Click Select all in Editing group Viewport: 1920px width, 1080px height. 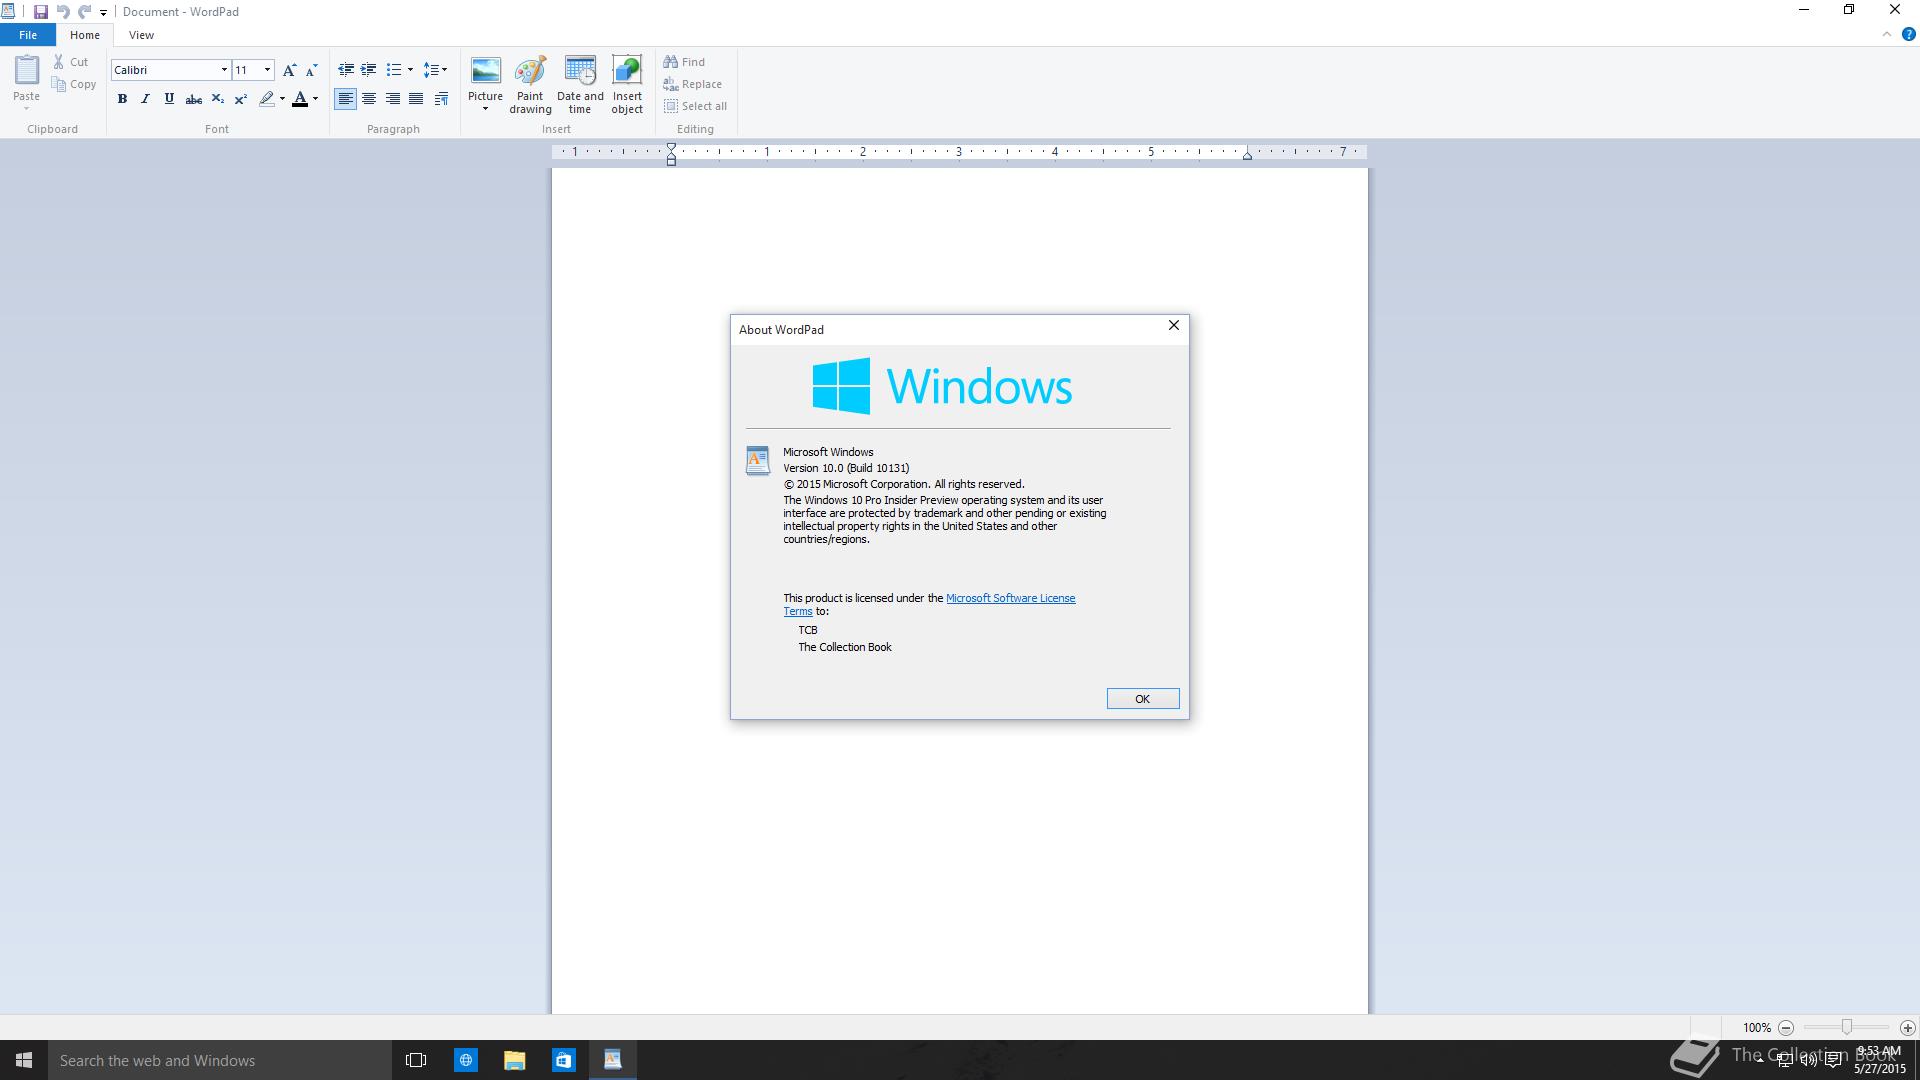coord(695,106)
